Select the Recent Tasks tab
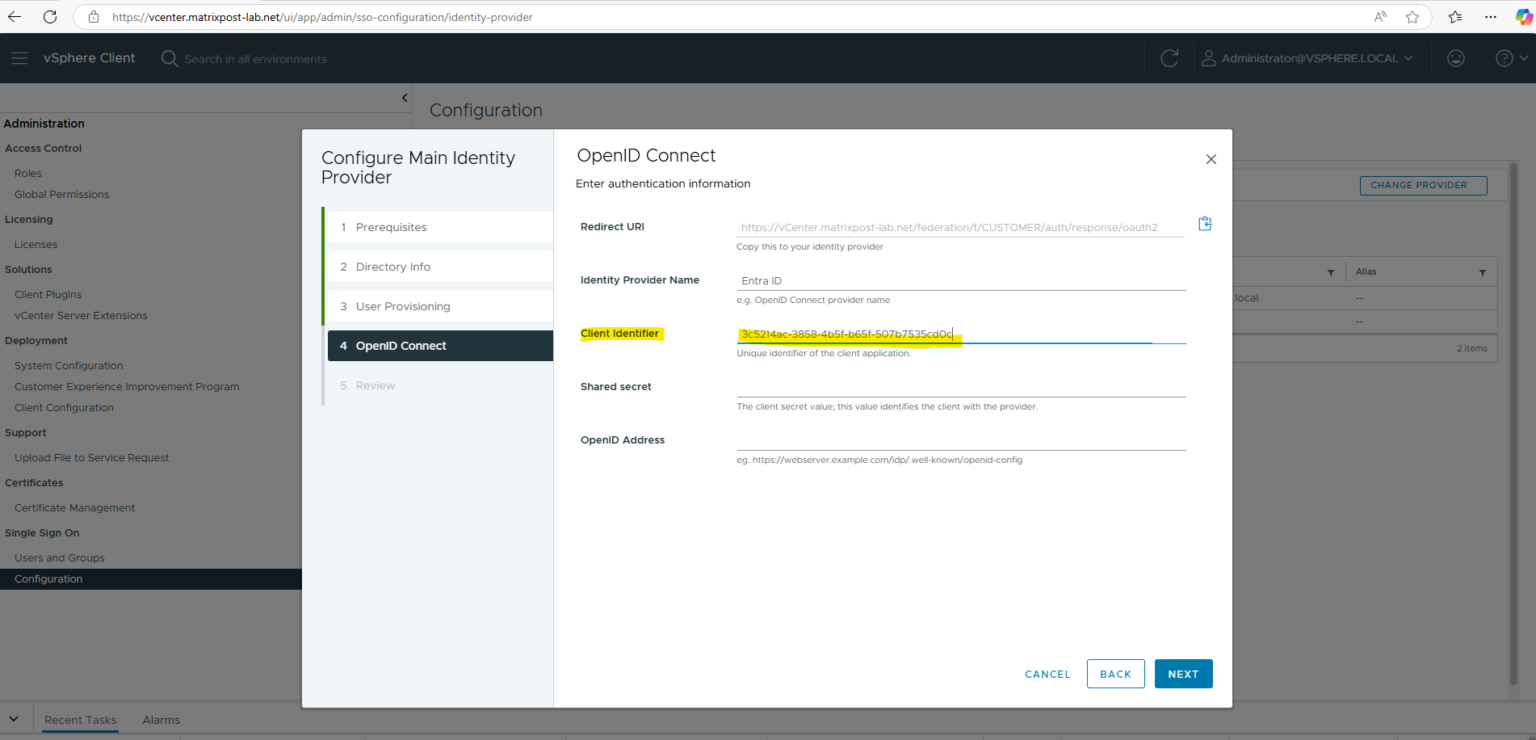 tap(79, 719)
